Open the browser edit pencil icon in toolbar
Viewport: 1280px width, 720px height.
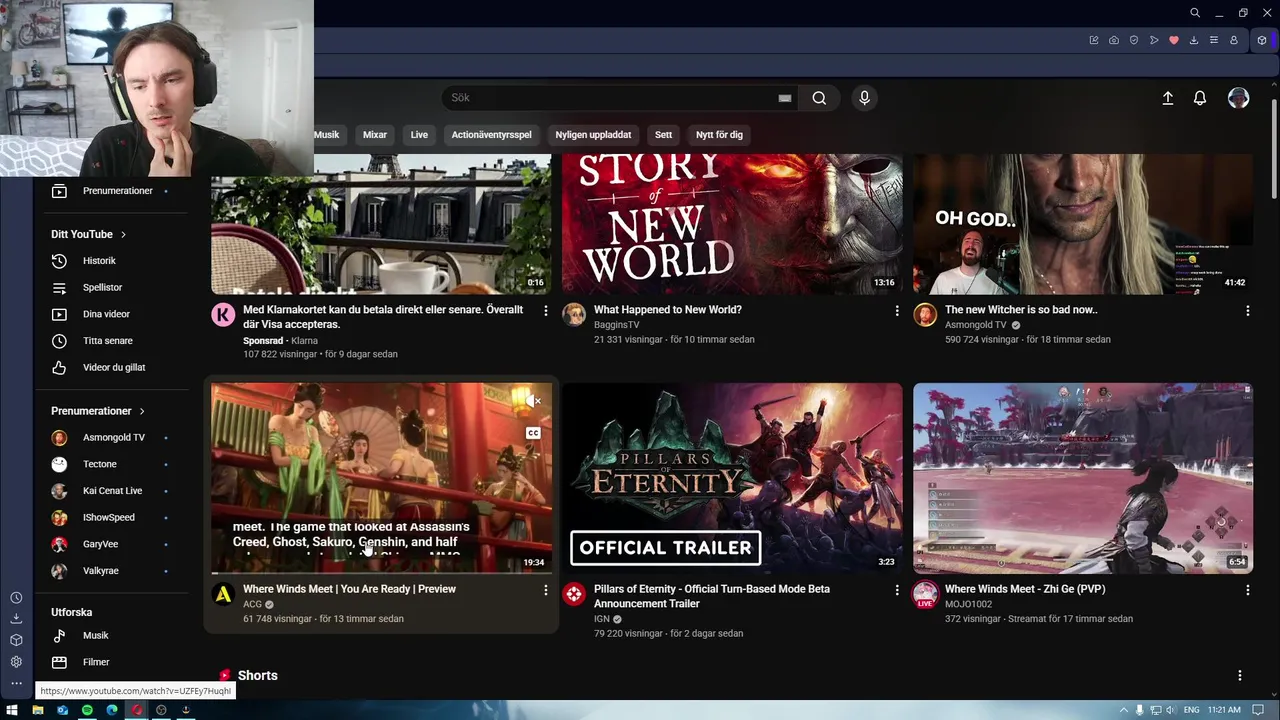tap(1094, 40)
